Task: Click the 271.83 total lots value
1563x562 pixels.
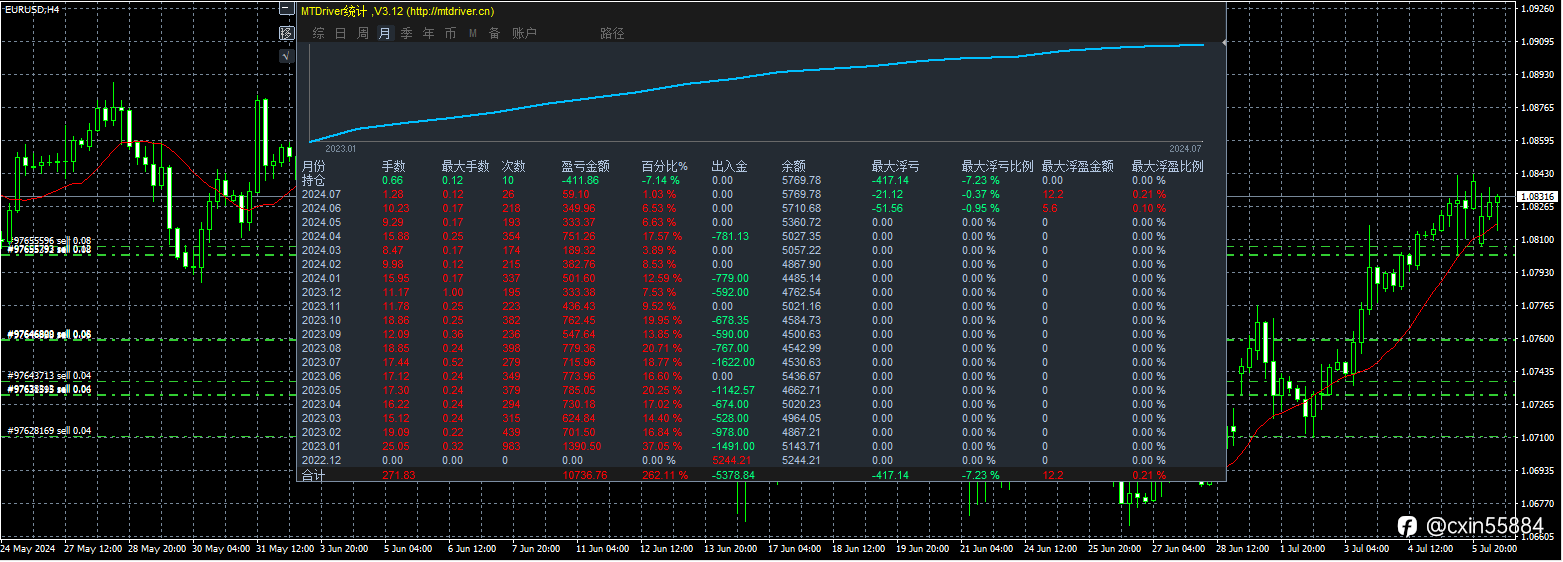Action: point(398,475)
